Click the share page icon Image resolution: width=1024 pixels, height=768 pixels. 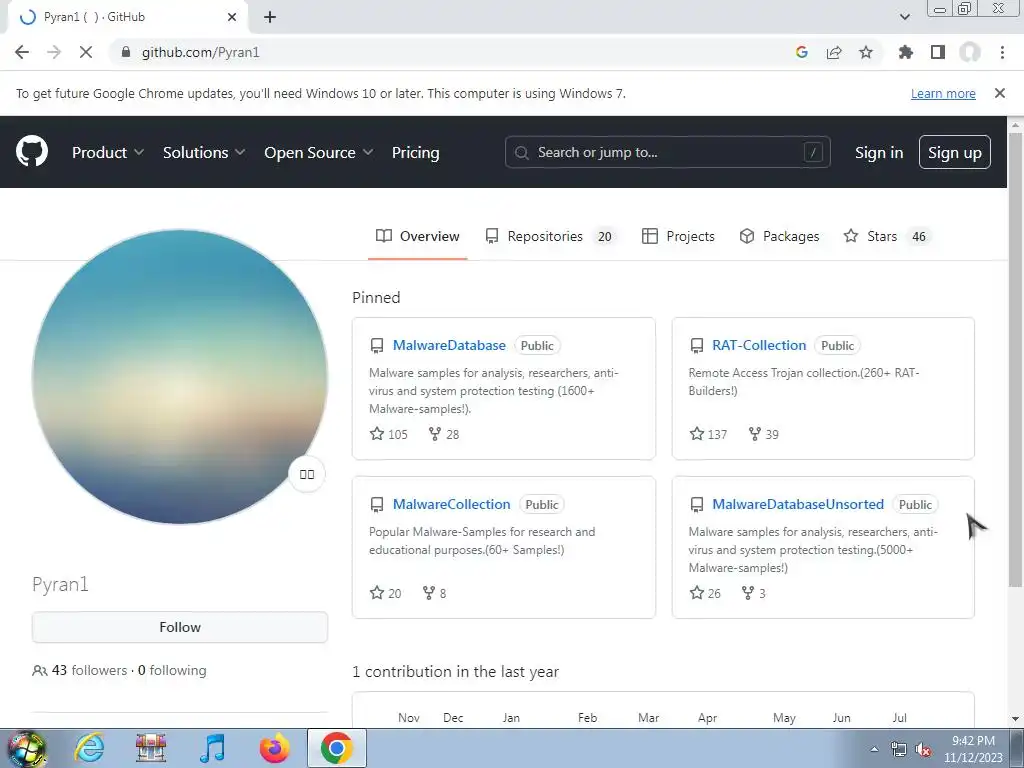(x=834, y=52)
